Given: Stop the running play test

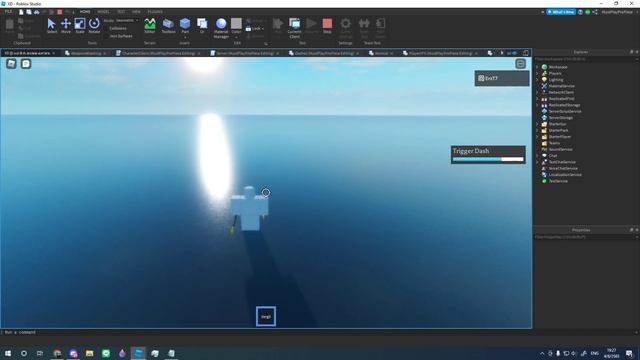Looking at the screenshot, I should click(327, 25).
